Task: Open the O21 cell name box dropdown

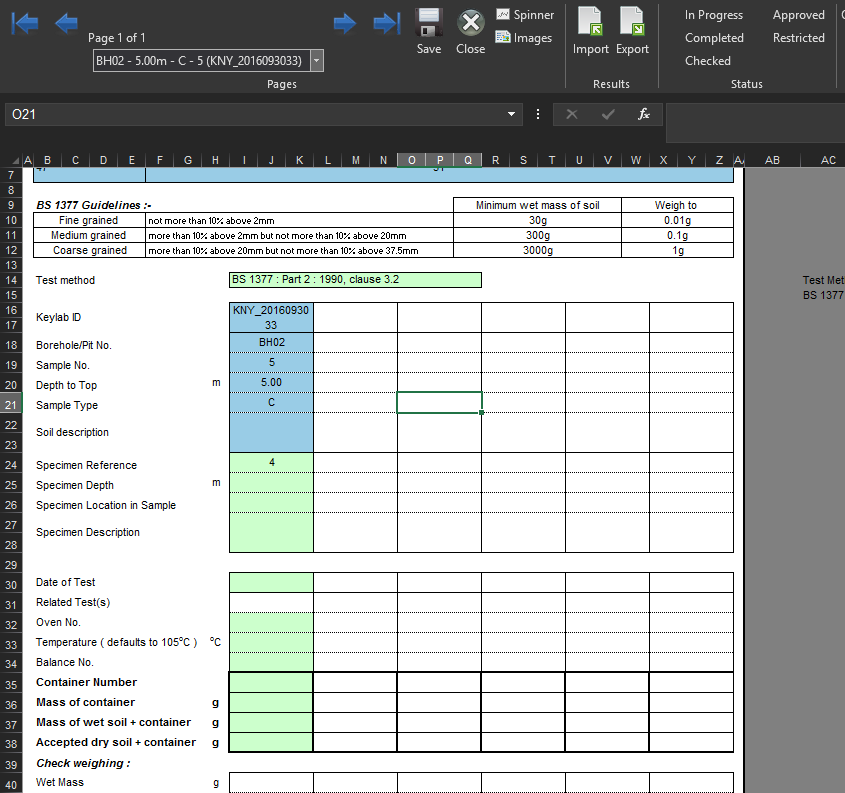Action: [x=511, y=114]
